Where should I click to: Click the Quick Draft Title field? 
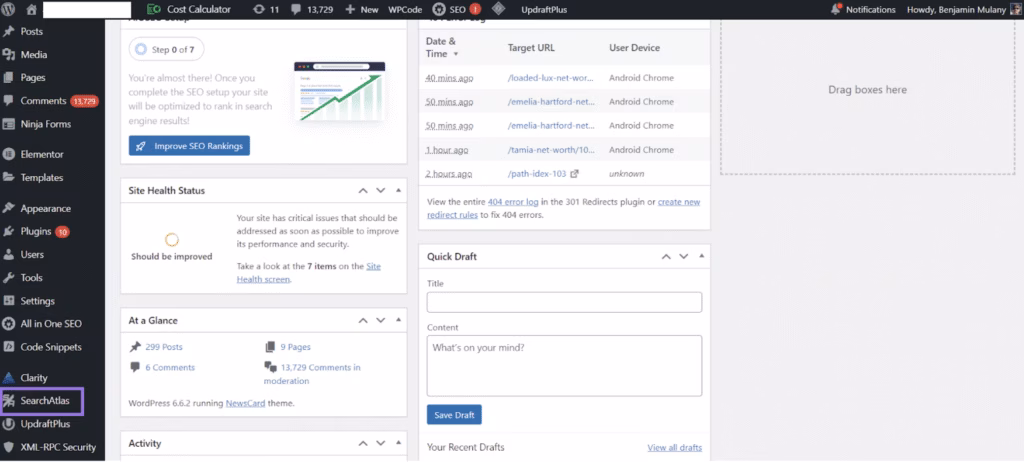point(564,302)
